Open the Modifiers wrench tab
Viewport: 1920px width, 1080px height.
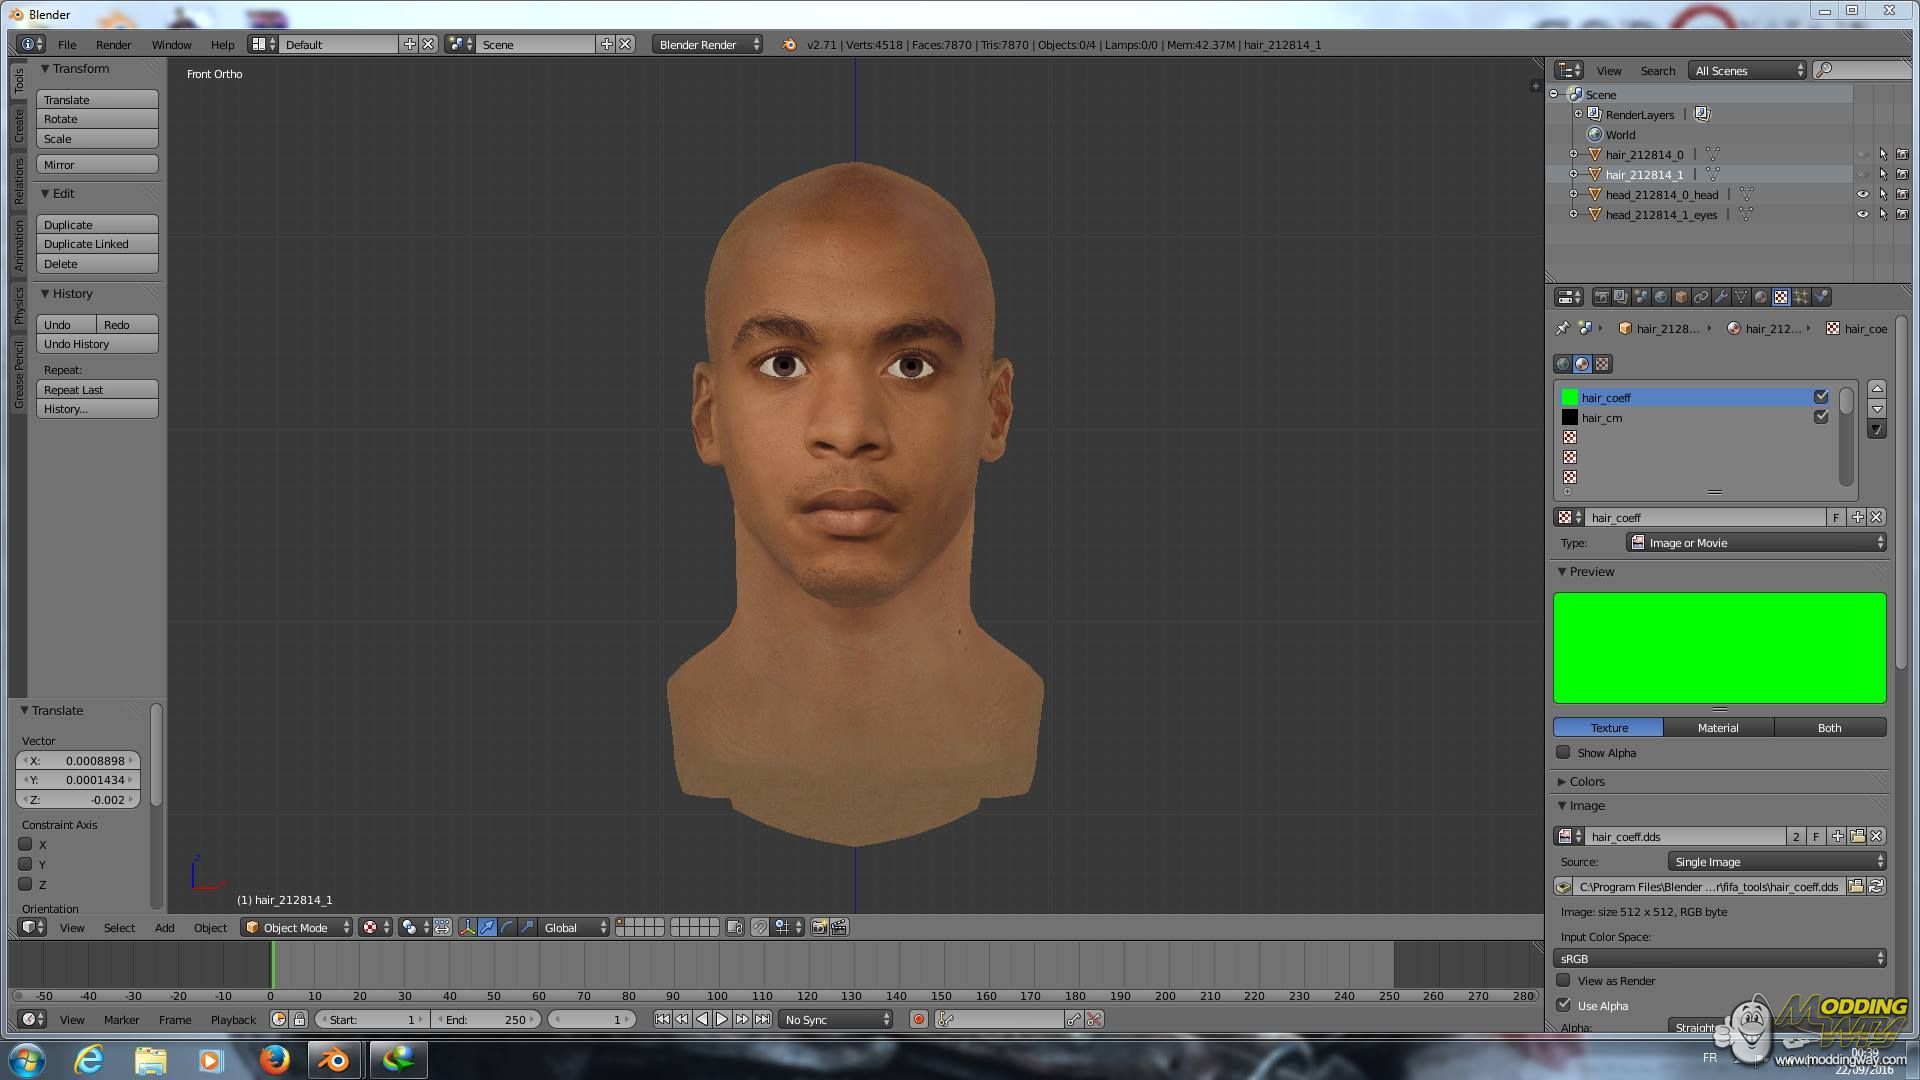click(1721, 297)
